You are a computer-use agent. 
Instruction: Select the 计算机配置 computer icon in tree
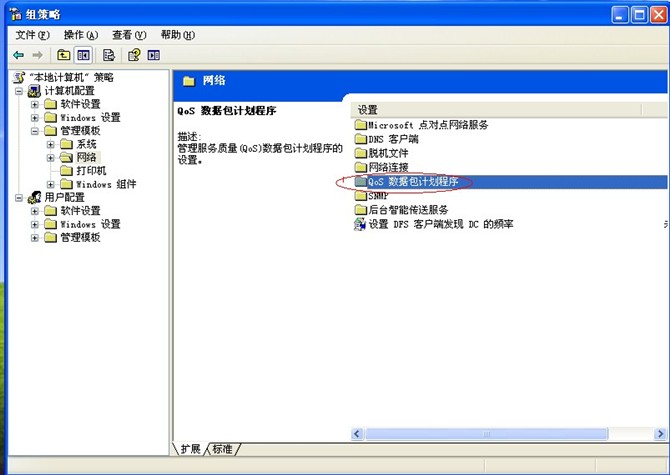(x=33, y=91)
